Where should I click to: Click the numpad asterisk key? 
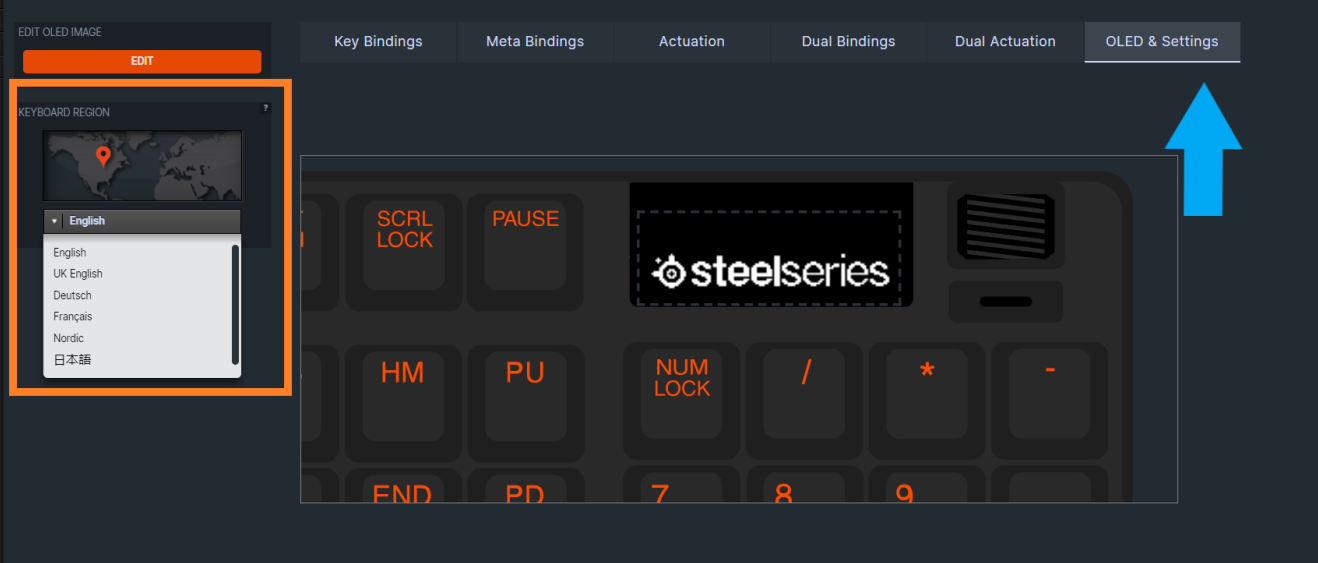click(927, 390)
